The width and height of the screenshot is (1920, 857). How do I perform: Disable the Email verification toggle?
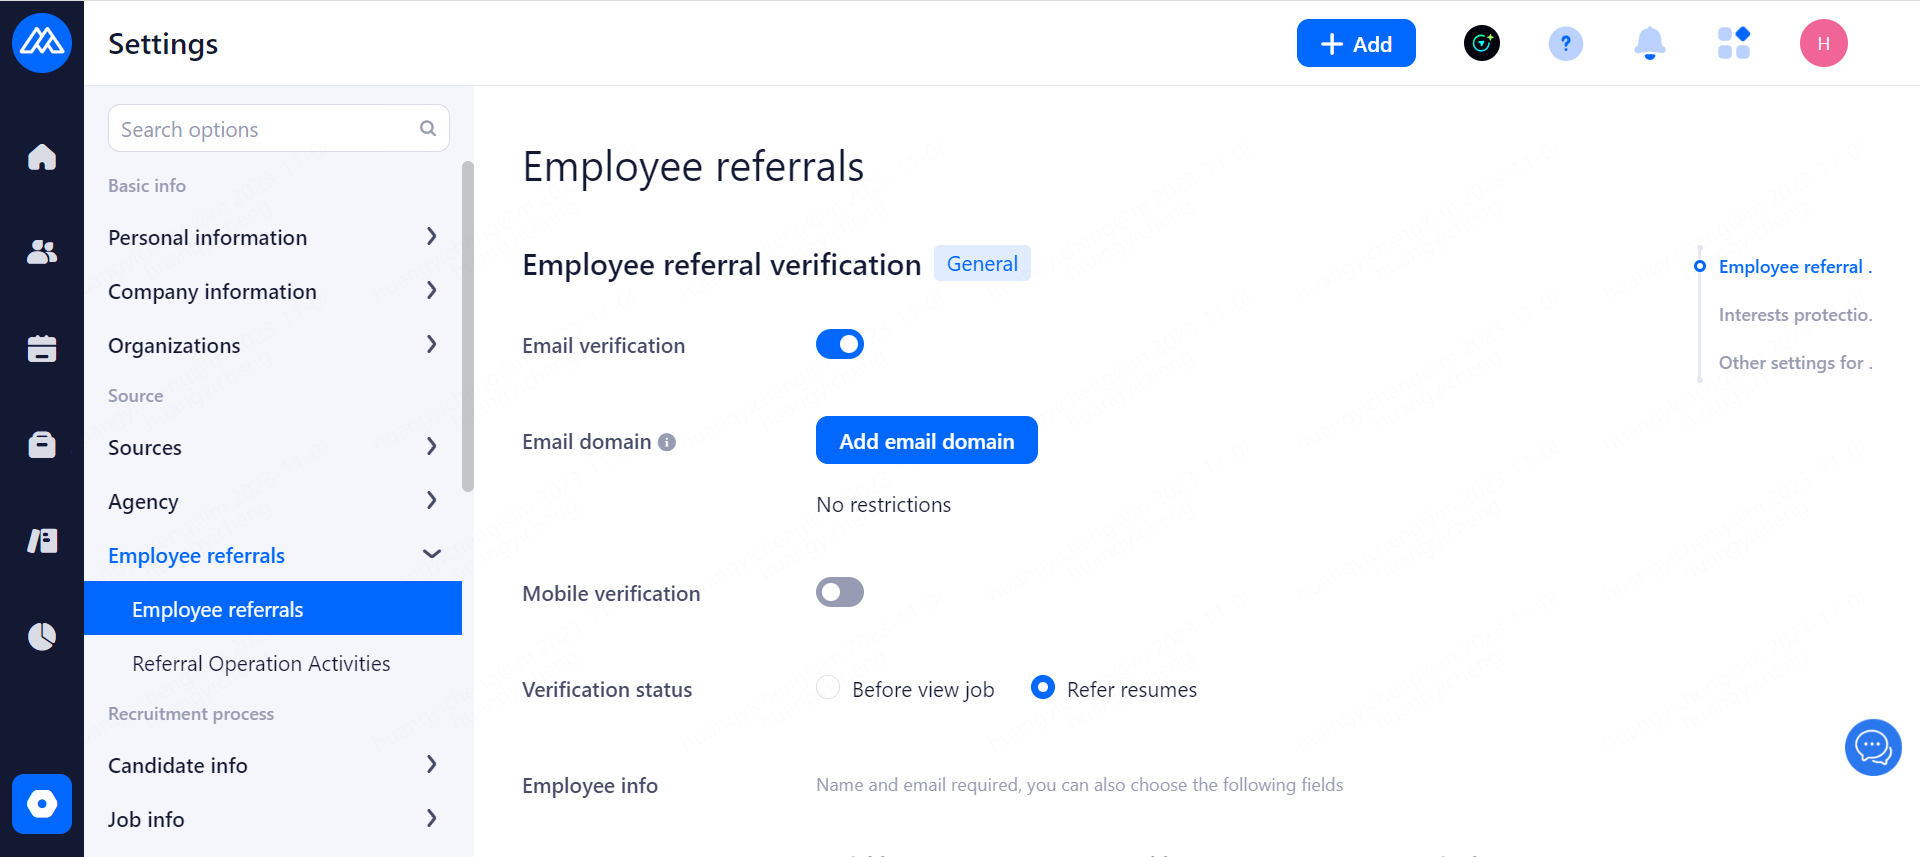(x=839, y=344)
